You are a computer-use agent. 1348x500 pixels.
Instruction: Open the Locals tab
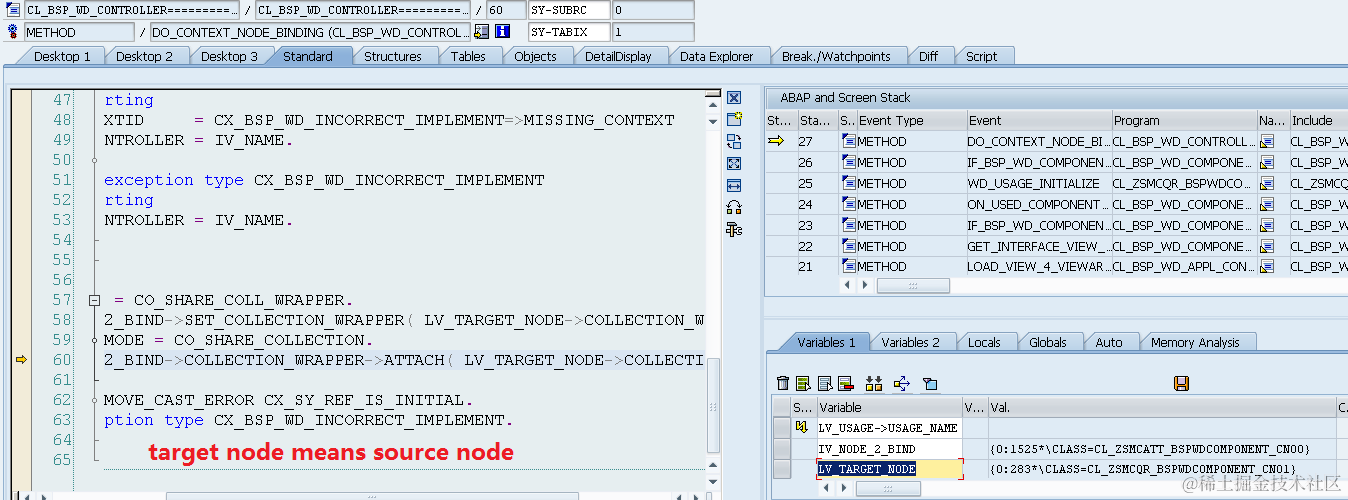click(x=984, y=342)
